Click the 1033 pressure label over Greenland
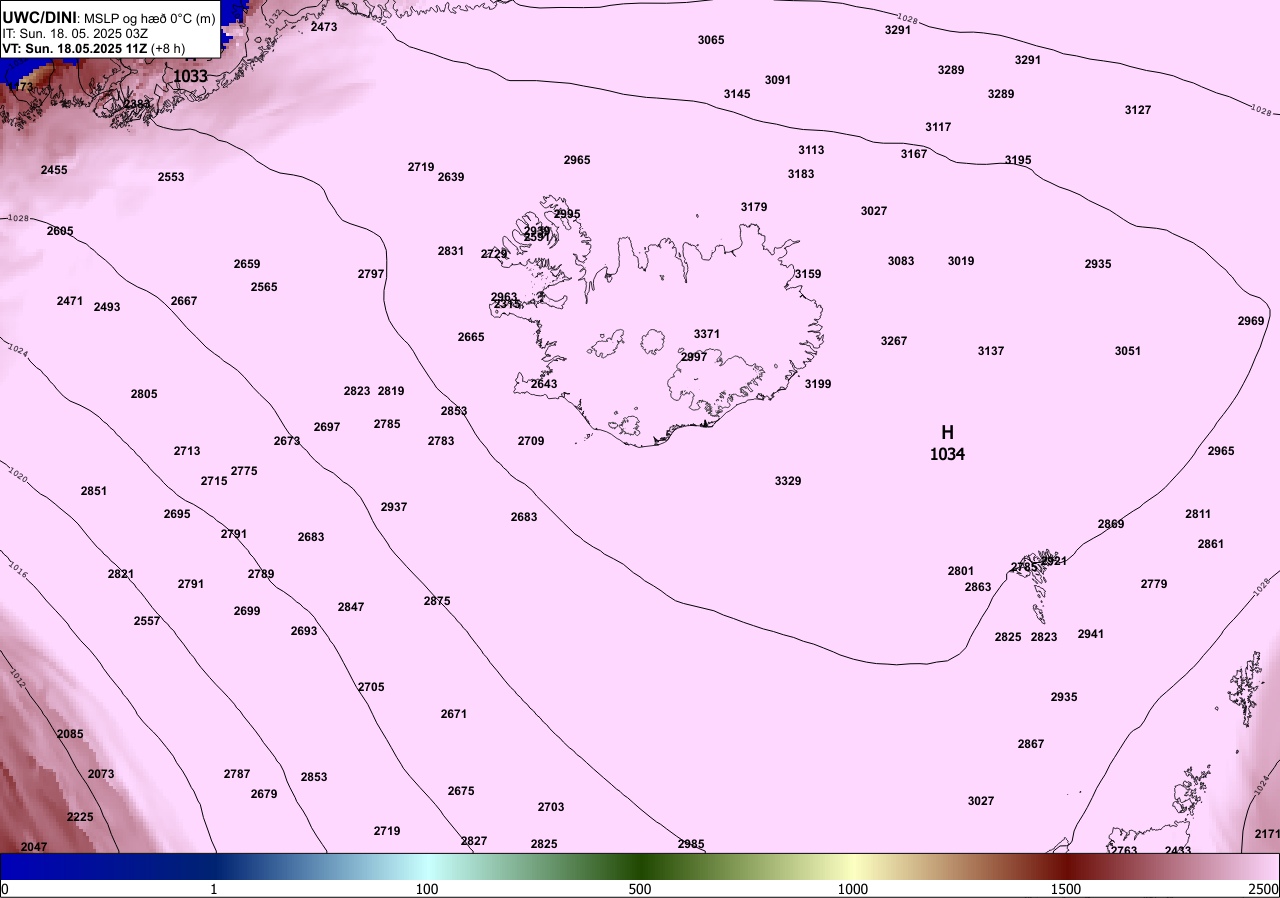Image resolution: width=1280 pixels, height=898 pixels. coord(190,75)
